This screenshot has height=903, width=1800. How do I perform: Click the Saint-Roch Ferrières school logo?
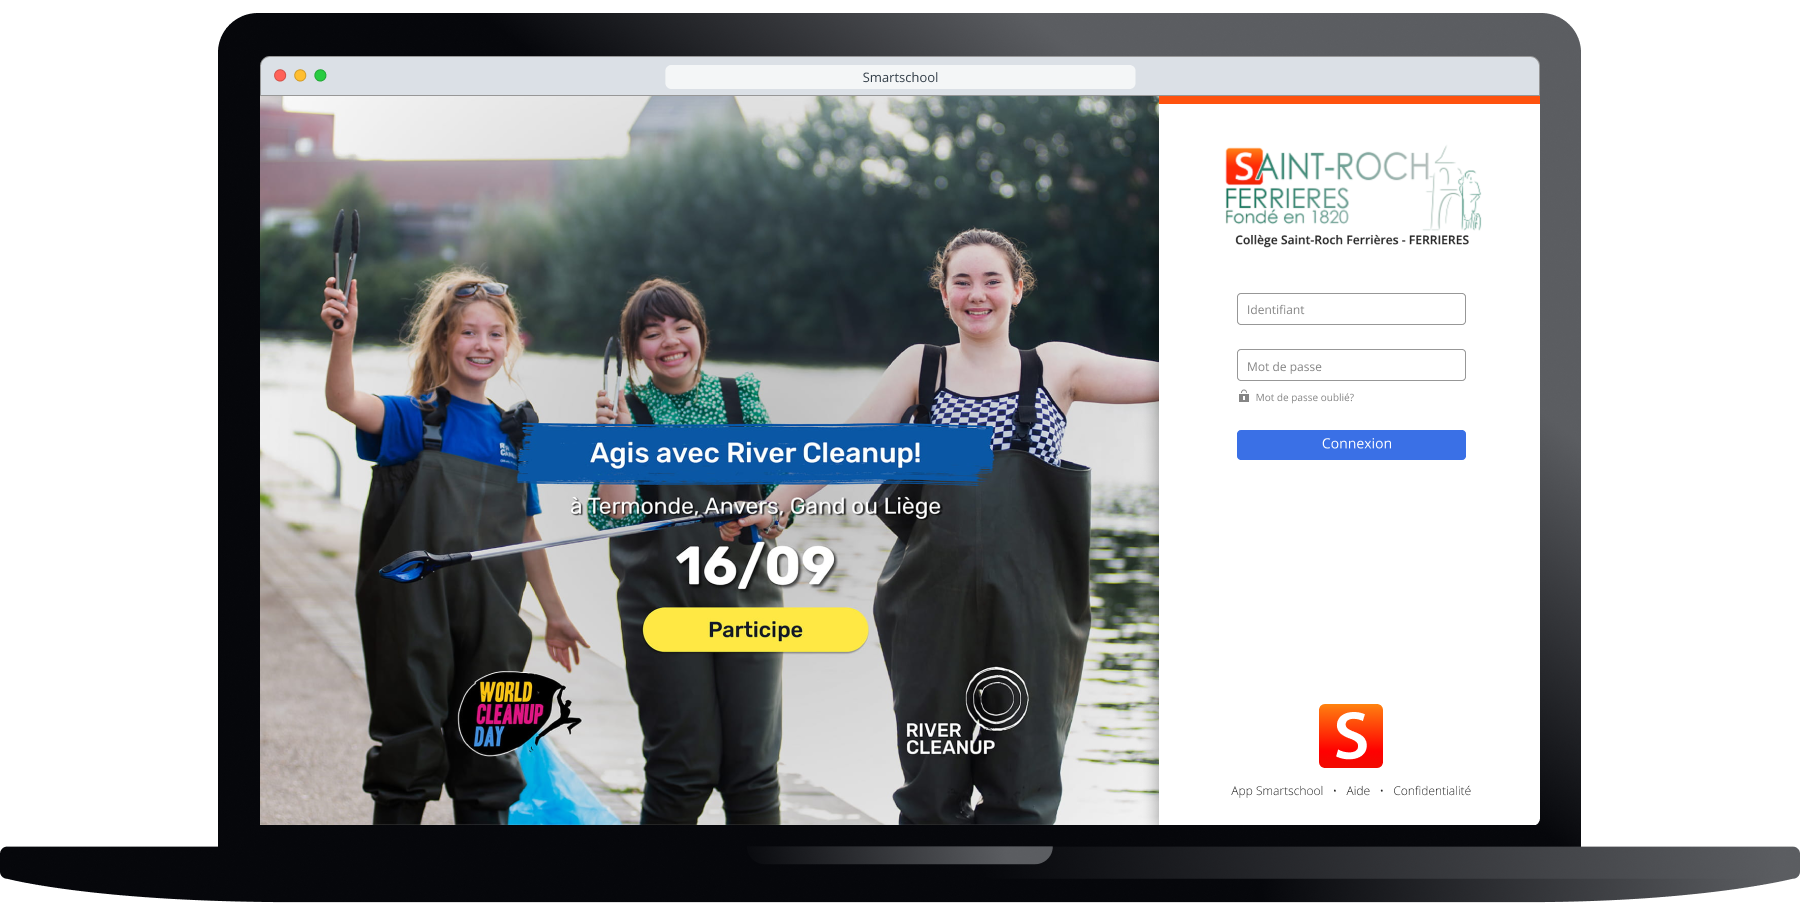coord(1351,188)
